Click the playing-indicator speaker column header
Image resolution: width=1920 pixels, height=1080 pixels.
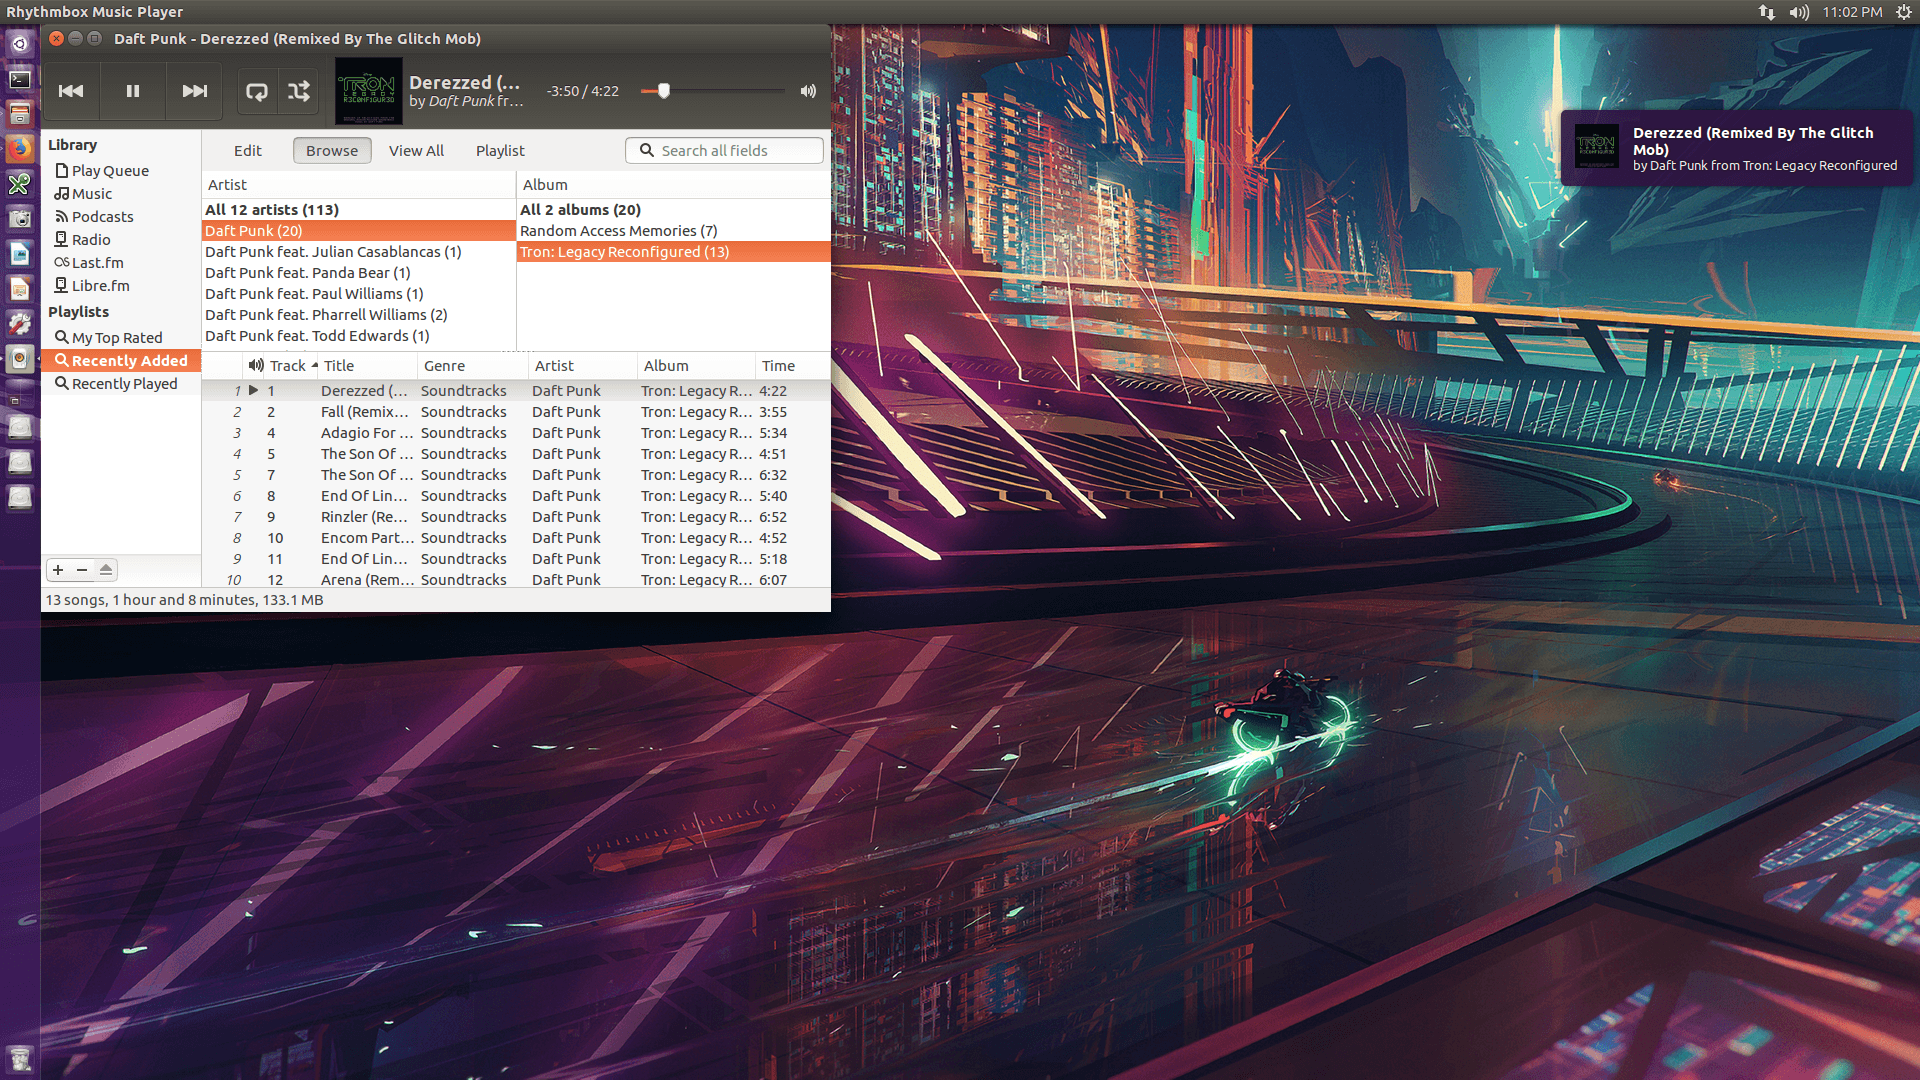256,366
